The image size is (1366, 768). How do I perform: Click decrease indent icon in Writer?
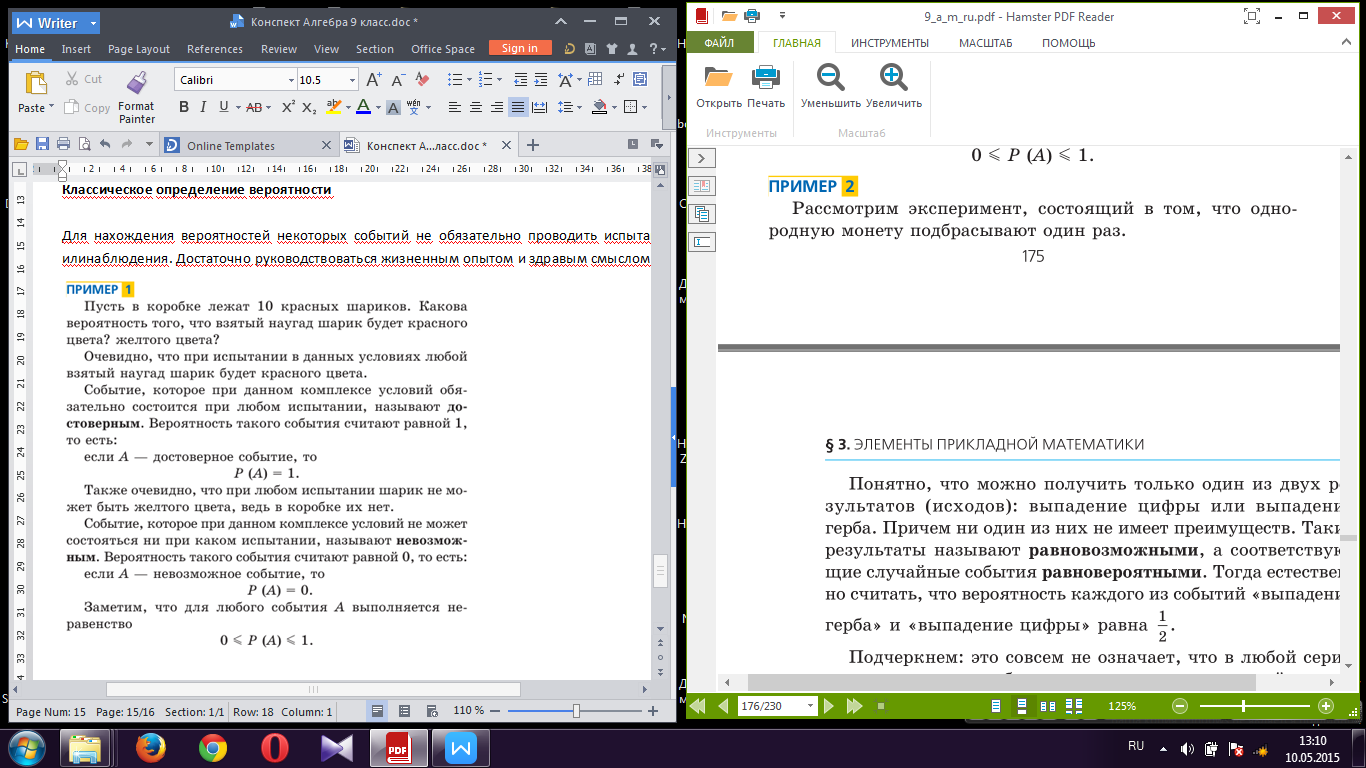click(520, 80)
